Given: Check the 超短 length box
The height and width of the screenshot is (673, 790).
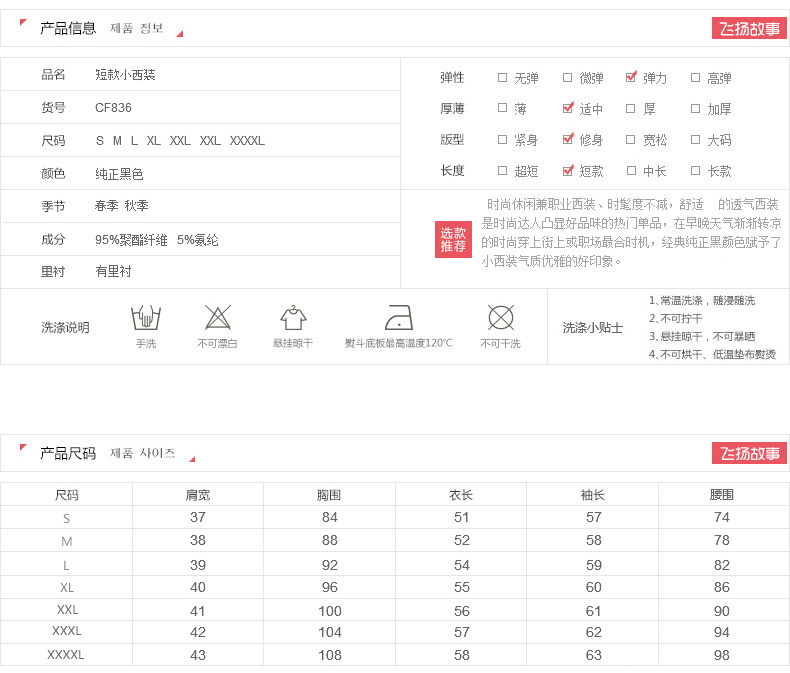Looking at the screenshot, I should coord(502,171).
